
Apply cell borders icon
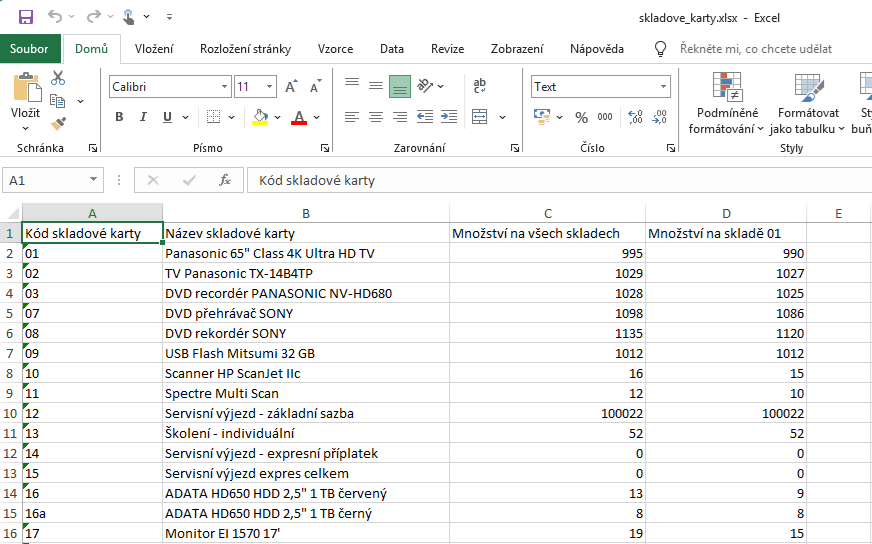click(214, 117)
